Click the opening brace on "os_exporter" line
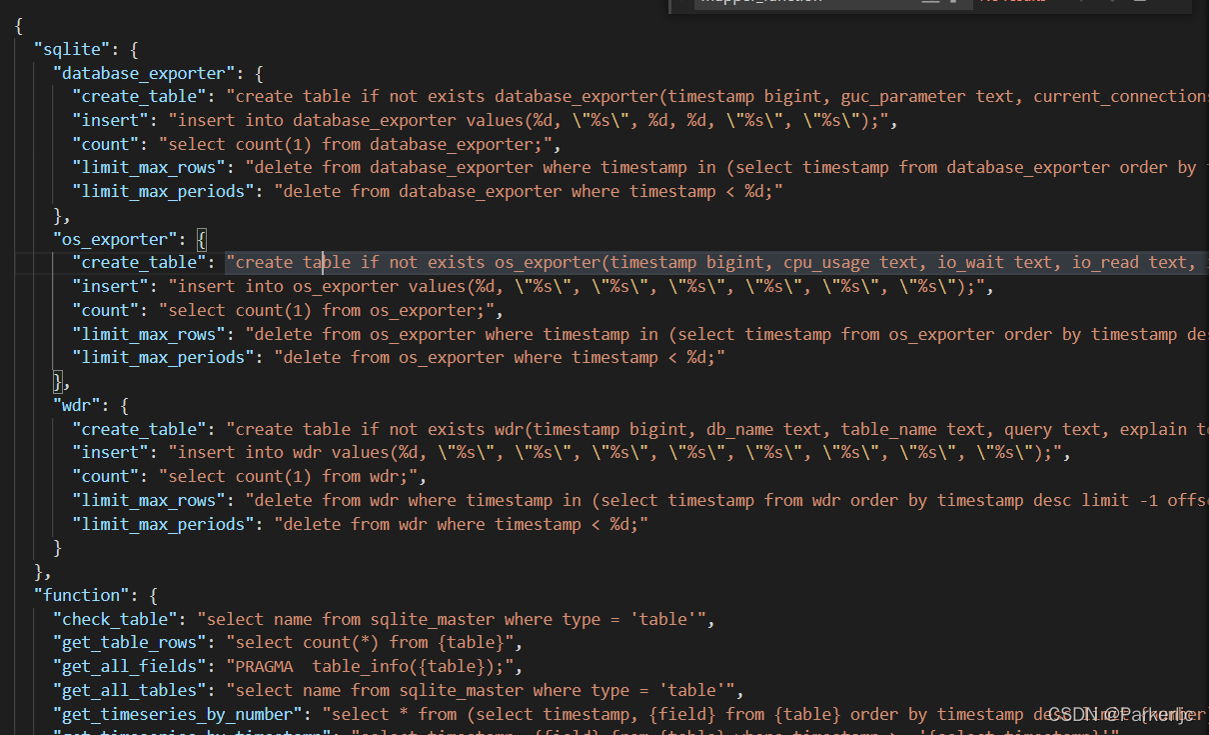This screenshot has width=1209, height=735. click(201, 239)
